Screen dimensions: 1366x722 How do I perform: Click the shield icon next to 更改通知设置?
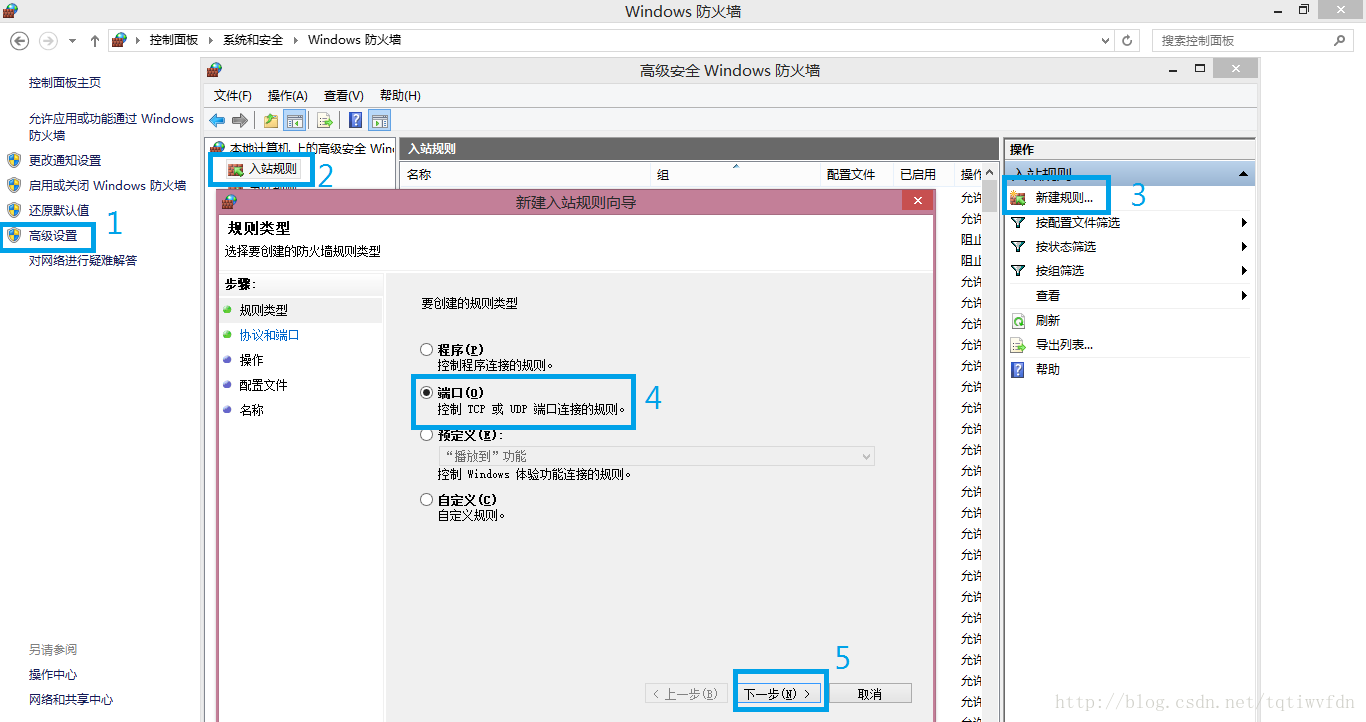click(14, 160)
